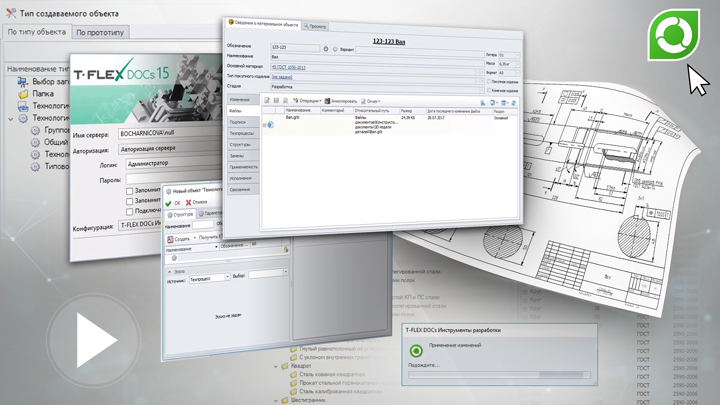The image size is (720, 405).
Task: Open the «Изменения» side tab
Action: point(243,100)
